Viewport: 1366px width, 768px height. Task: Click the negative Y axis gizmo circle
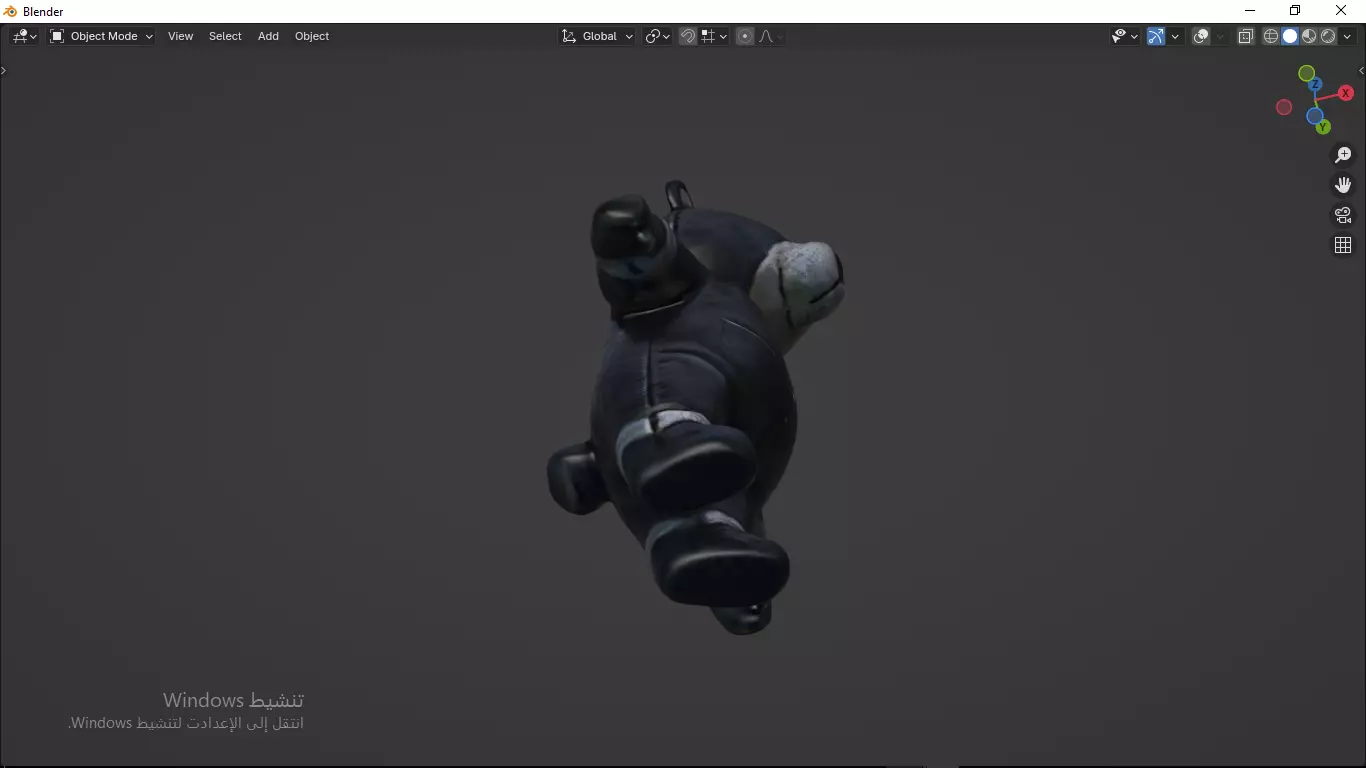1306,73
